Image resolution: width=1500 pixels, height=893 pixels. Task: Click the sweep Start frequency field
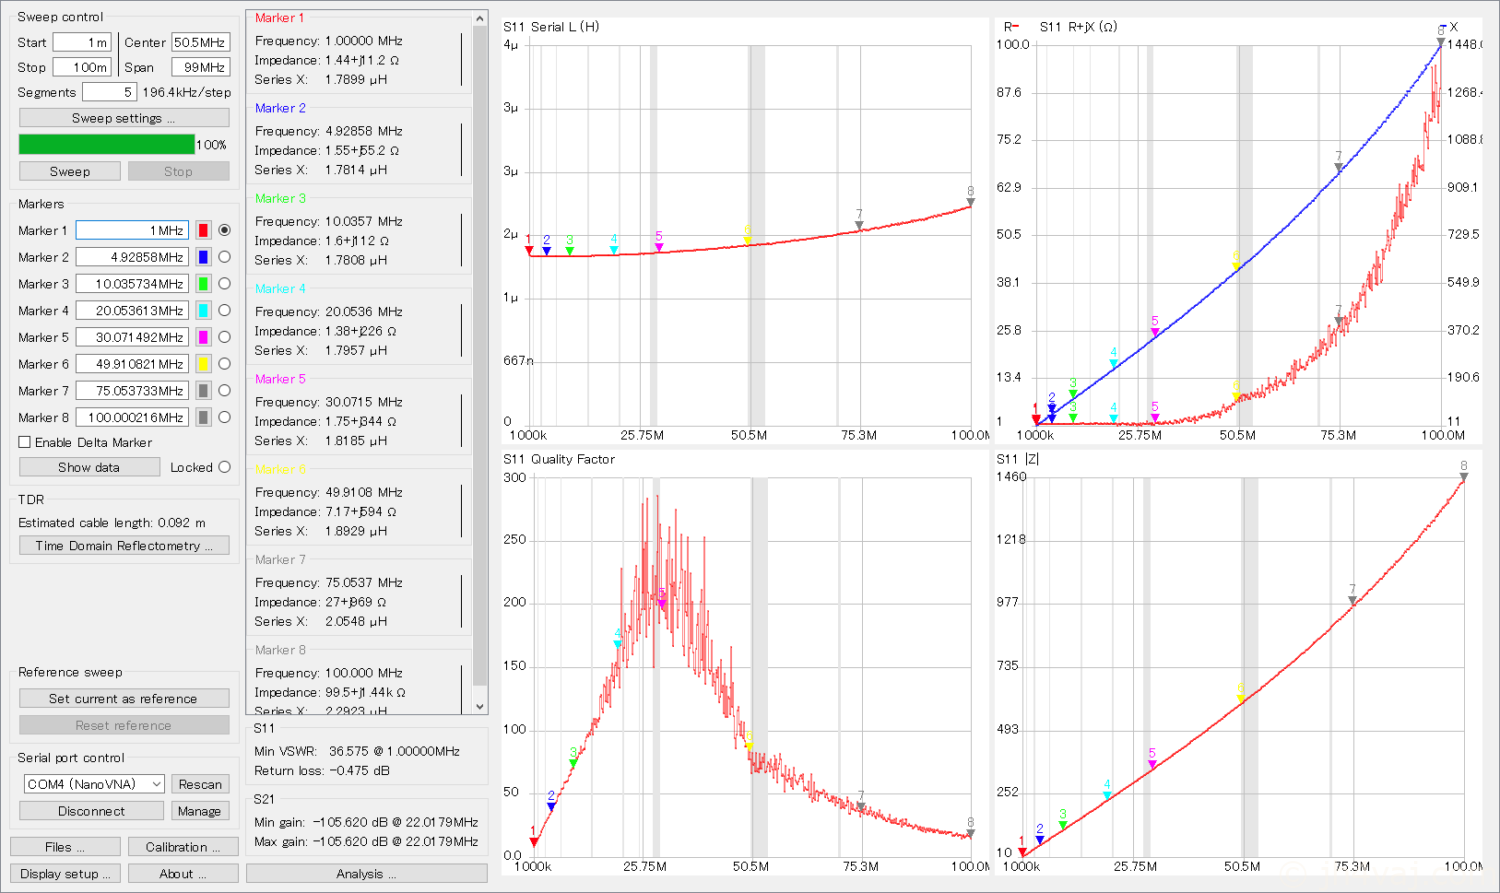click(82, 42)
